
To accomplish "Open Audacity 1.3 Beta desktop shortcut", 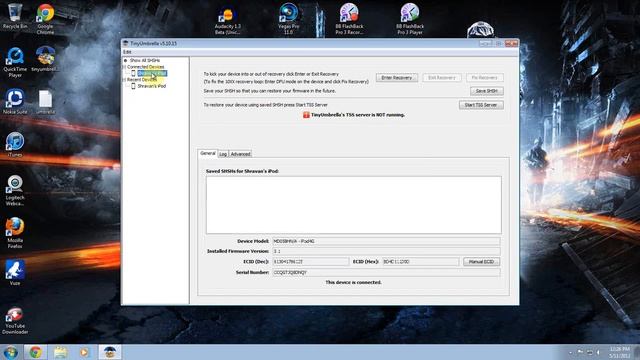I will 227,20.
